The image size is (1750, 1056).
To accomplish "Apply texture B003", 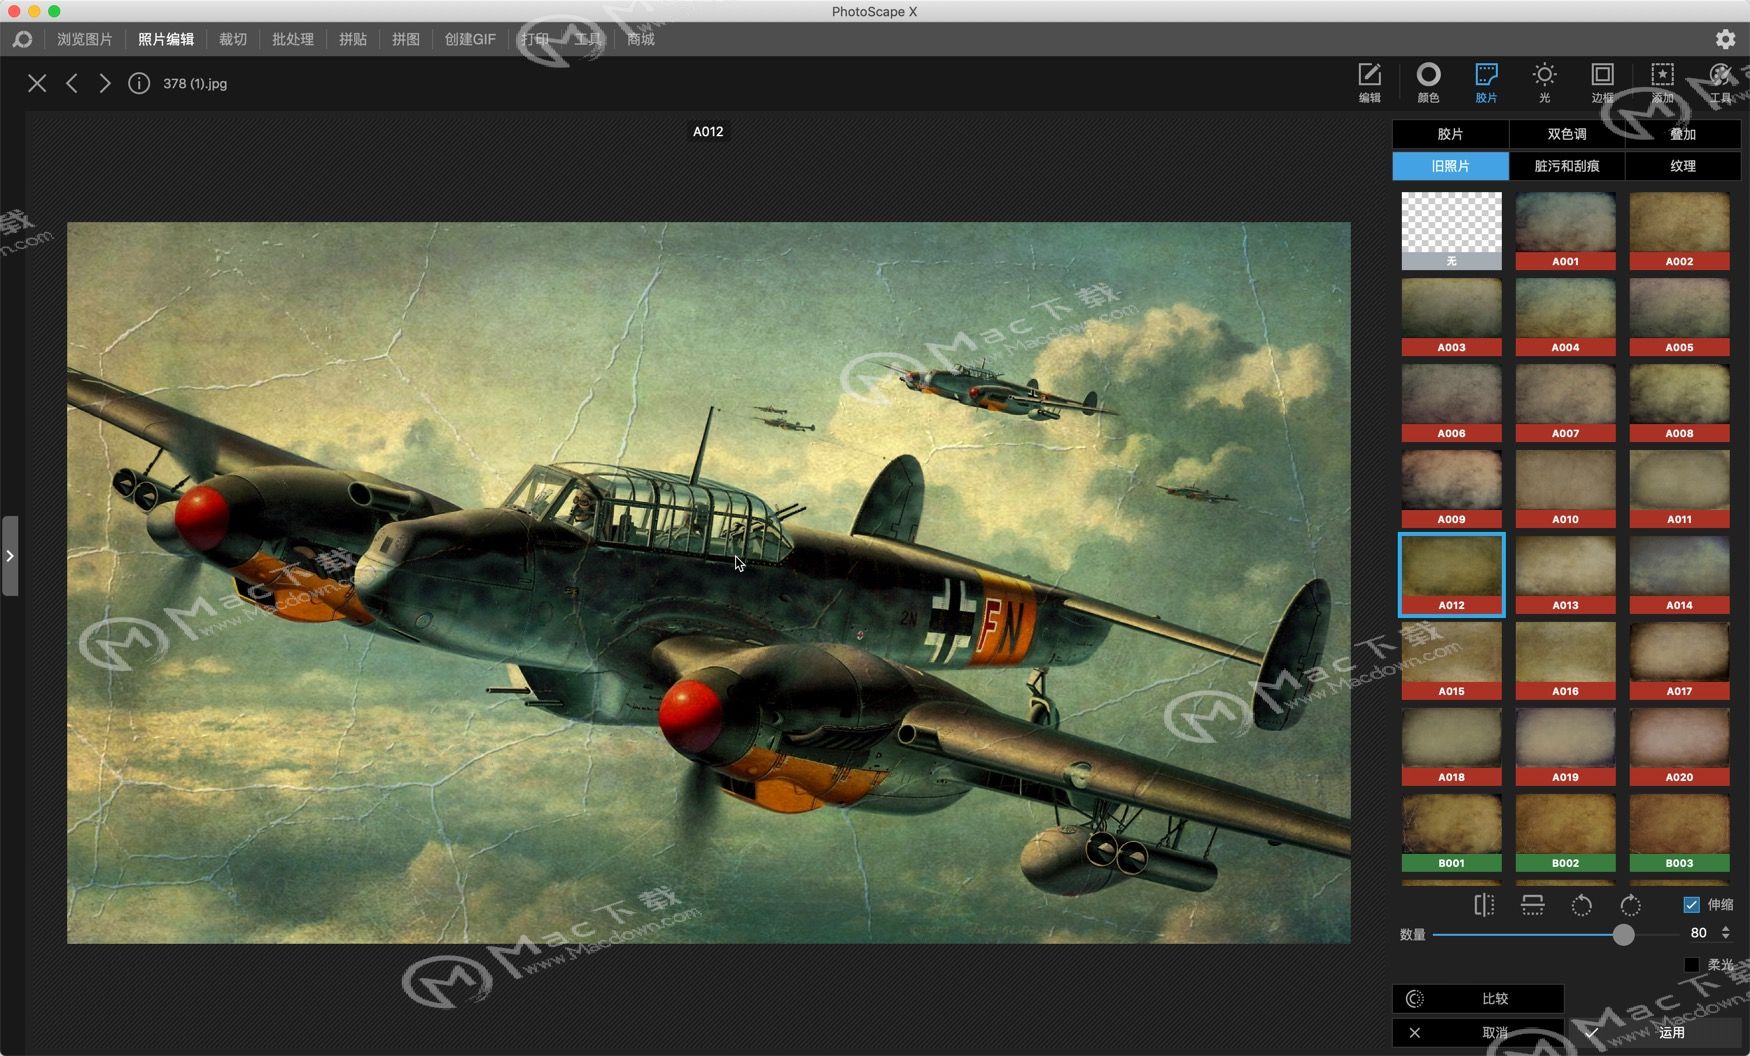I will (x=1679, y=833).
